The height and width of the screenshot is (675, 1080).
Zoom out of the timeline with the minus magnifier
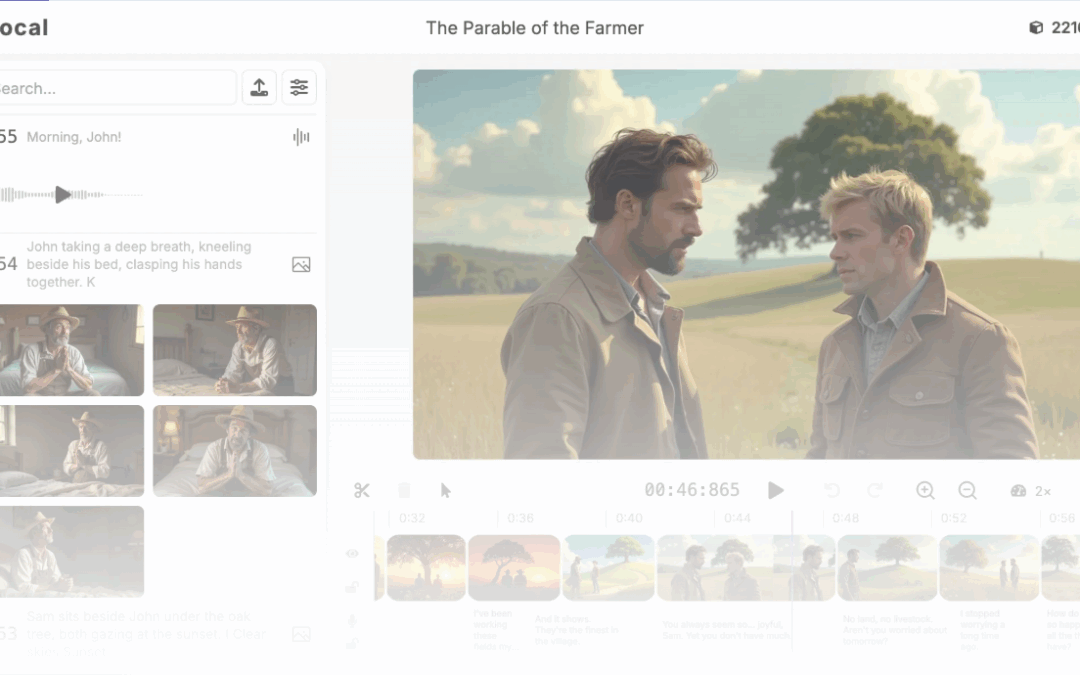(968, 490)
